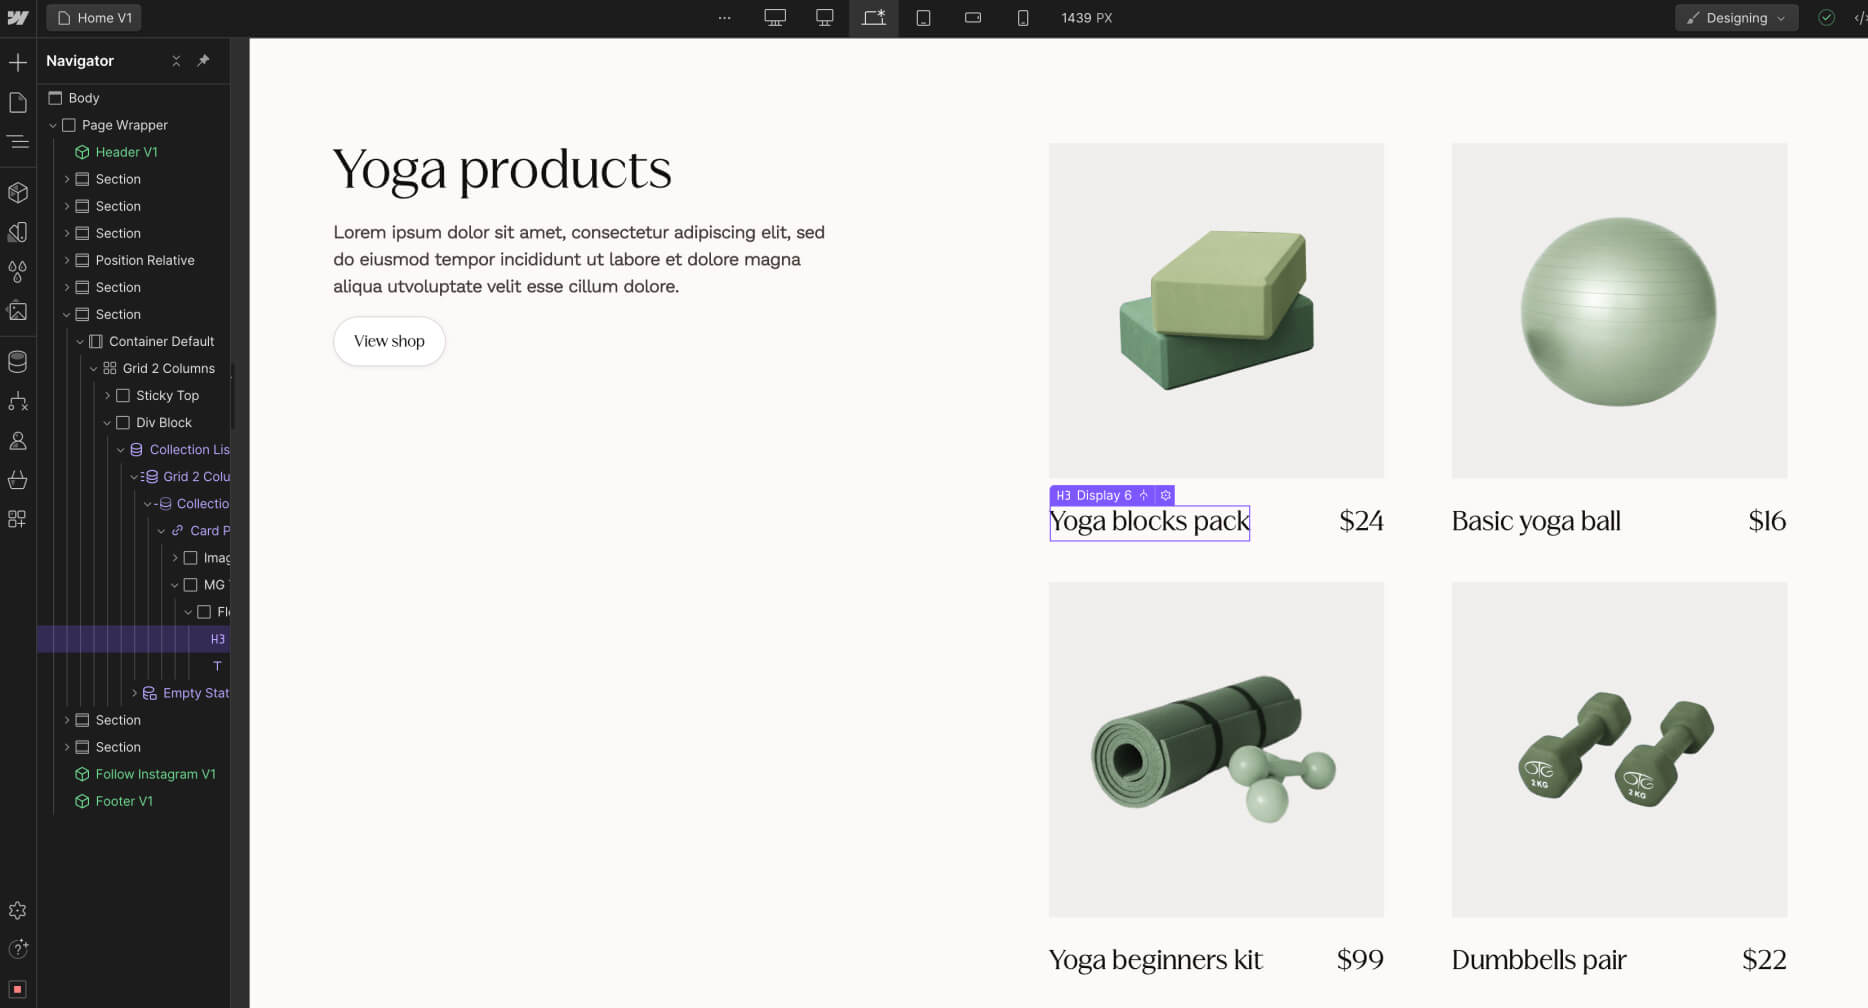Open the Home V1 page tab
Viewport: 1868px width, 1008px height.
click(93, 17)
